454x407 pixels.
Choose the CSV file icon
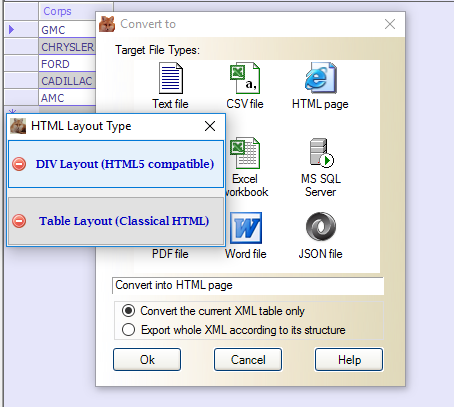pos(245,78)
